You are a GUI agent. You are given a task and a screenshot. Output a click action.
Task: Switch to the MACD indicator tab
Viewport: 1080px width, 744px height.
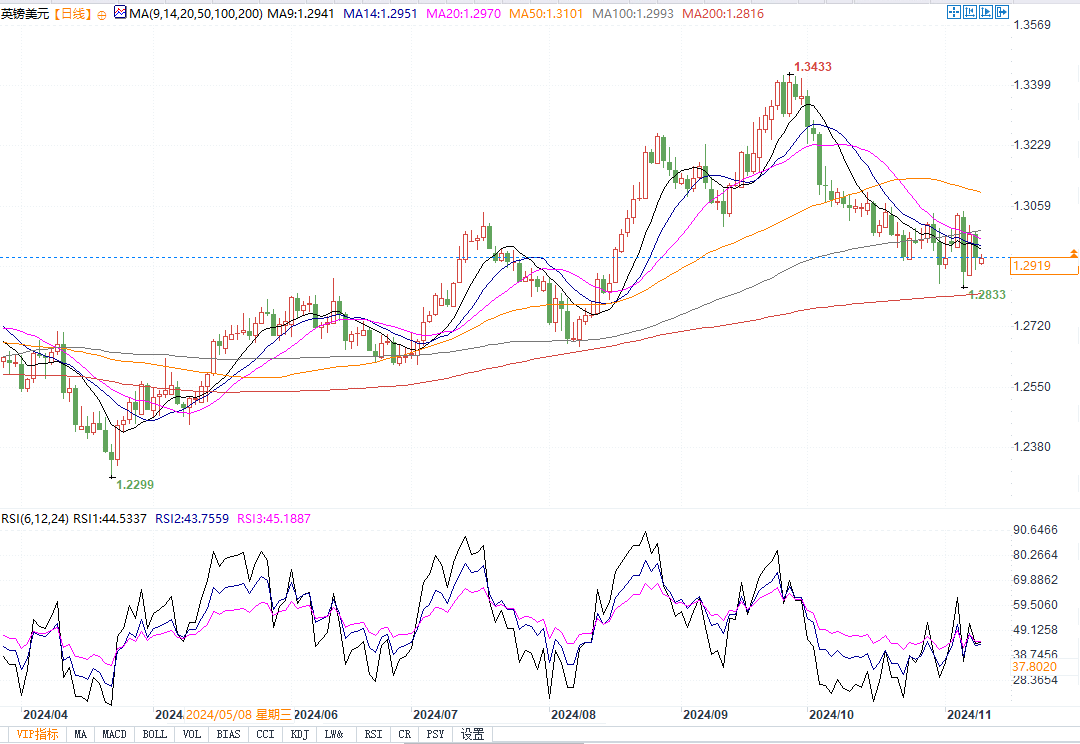click(115, 735)
